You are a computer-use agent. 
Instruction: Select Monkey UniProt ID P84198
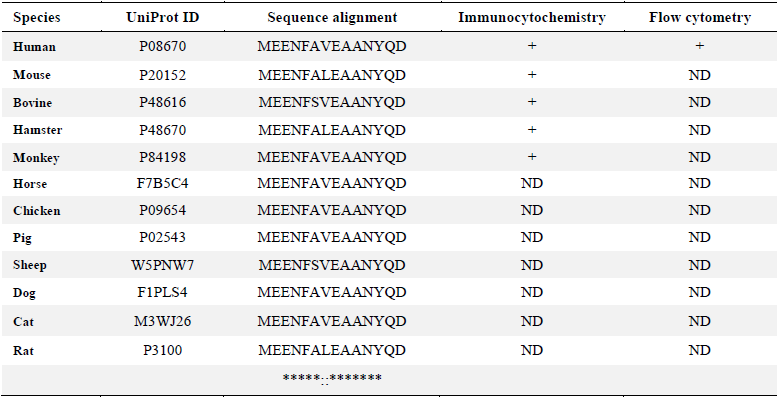(x=162, y=157)
